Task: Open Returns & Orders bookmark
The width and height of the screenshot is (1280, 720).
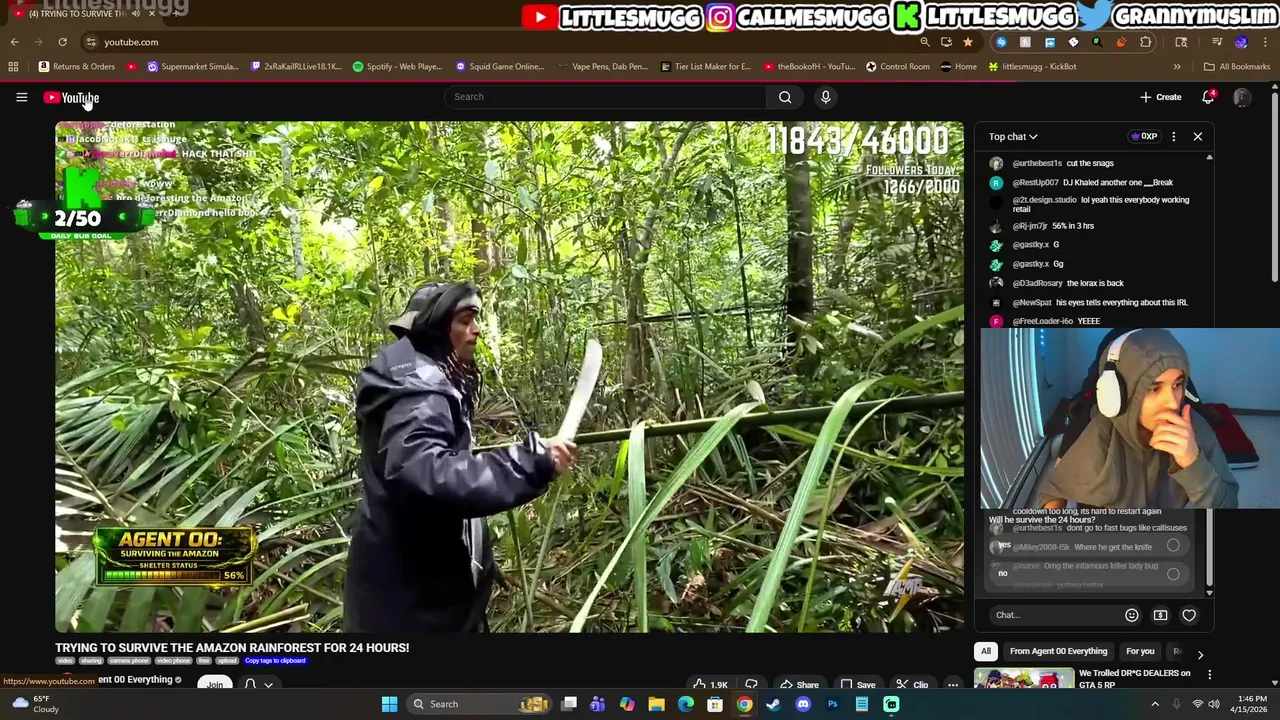Action: tap(77, 67)
